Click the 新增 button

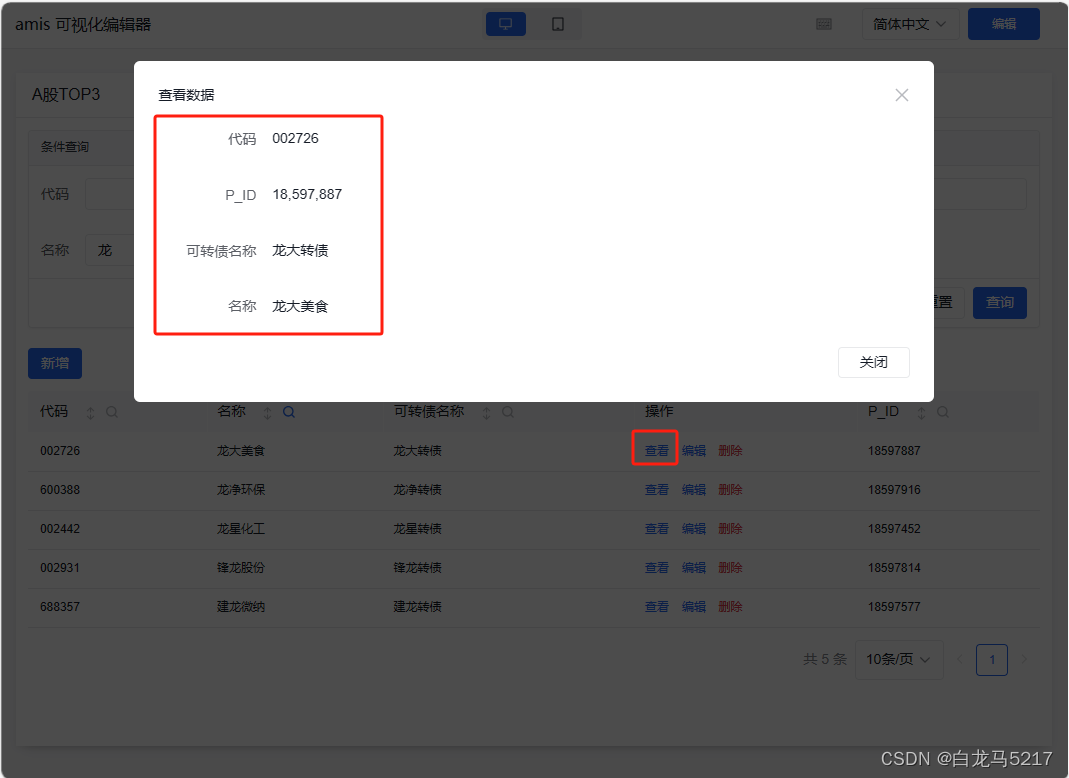(55, 363)
